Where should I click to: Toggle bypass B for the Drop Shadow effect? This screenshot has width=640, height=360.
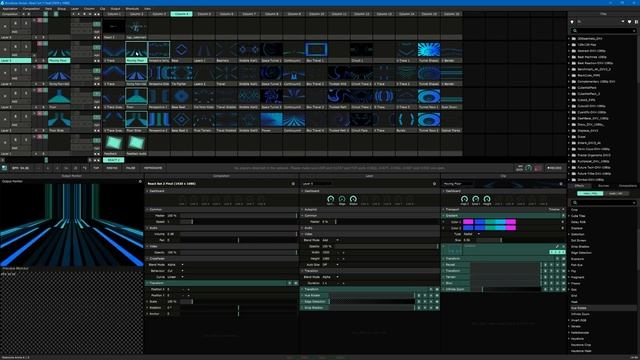(419, 308)
